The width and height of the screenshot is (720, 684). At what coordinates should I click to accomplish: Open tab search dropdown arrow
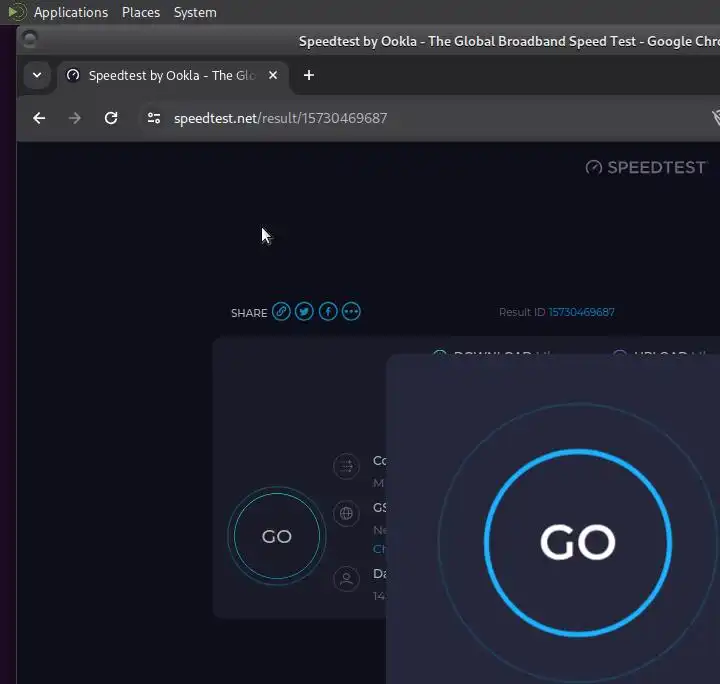pyautogui.click(x=37, y=75)
